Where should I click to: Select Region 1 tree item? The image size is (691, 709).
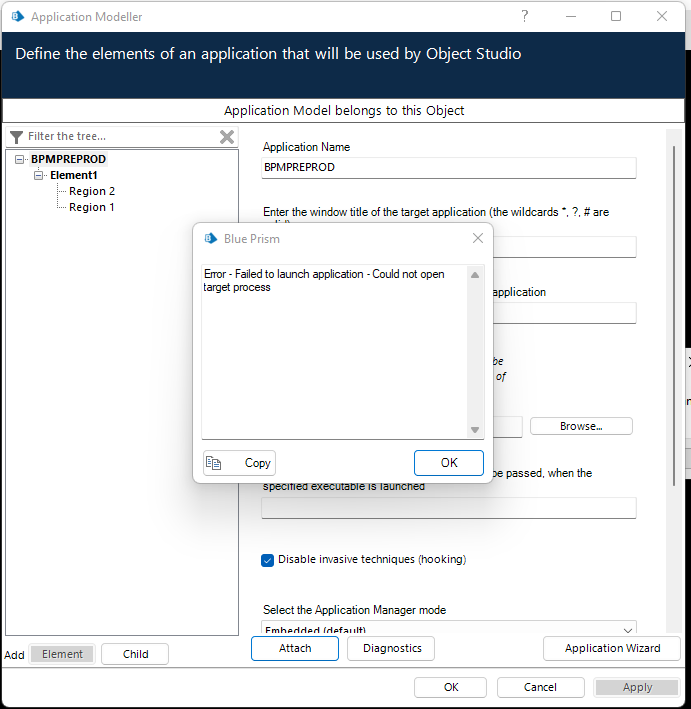92,207
